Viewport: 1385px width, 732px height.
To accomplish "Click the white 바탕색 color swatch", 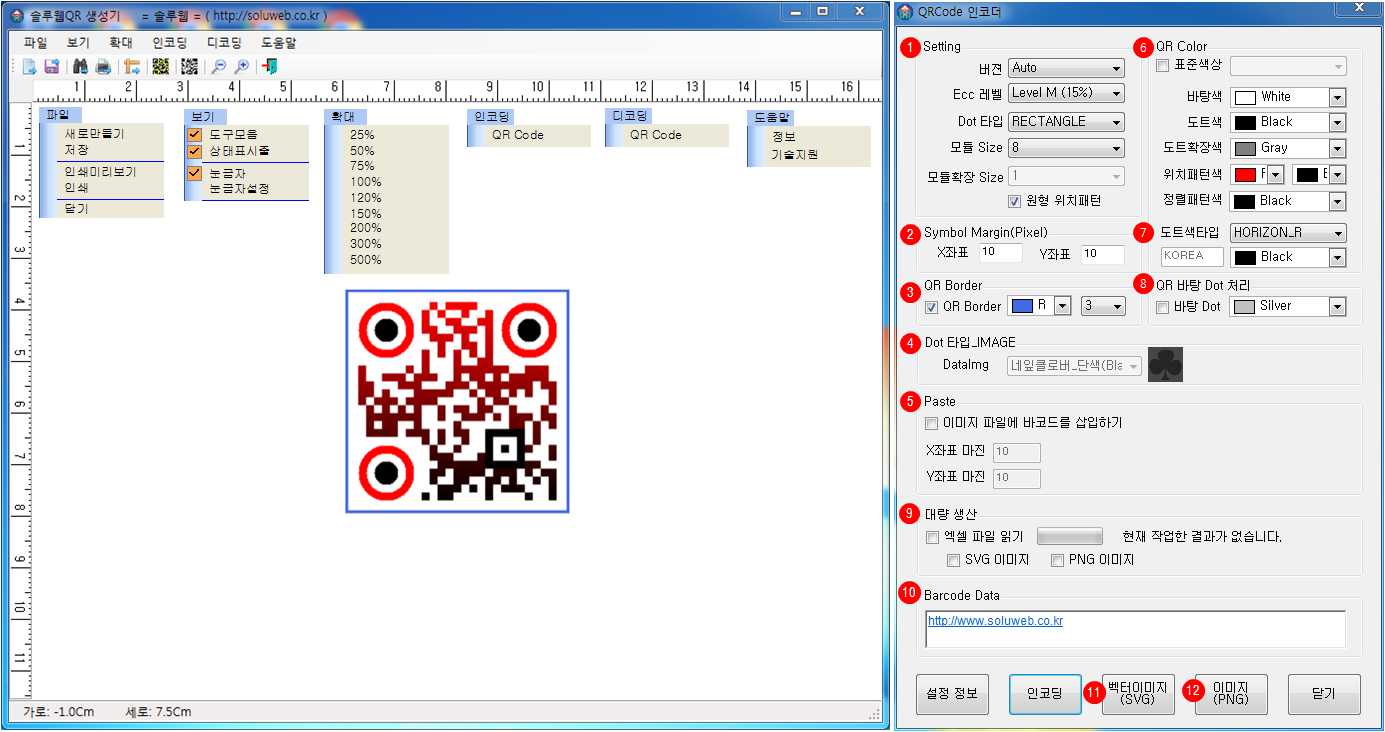I will point(1245,97).
